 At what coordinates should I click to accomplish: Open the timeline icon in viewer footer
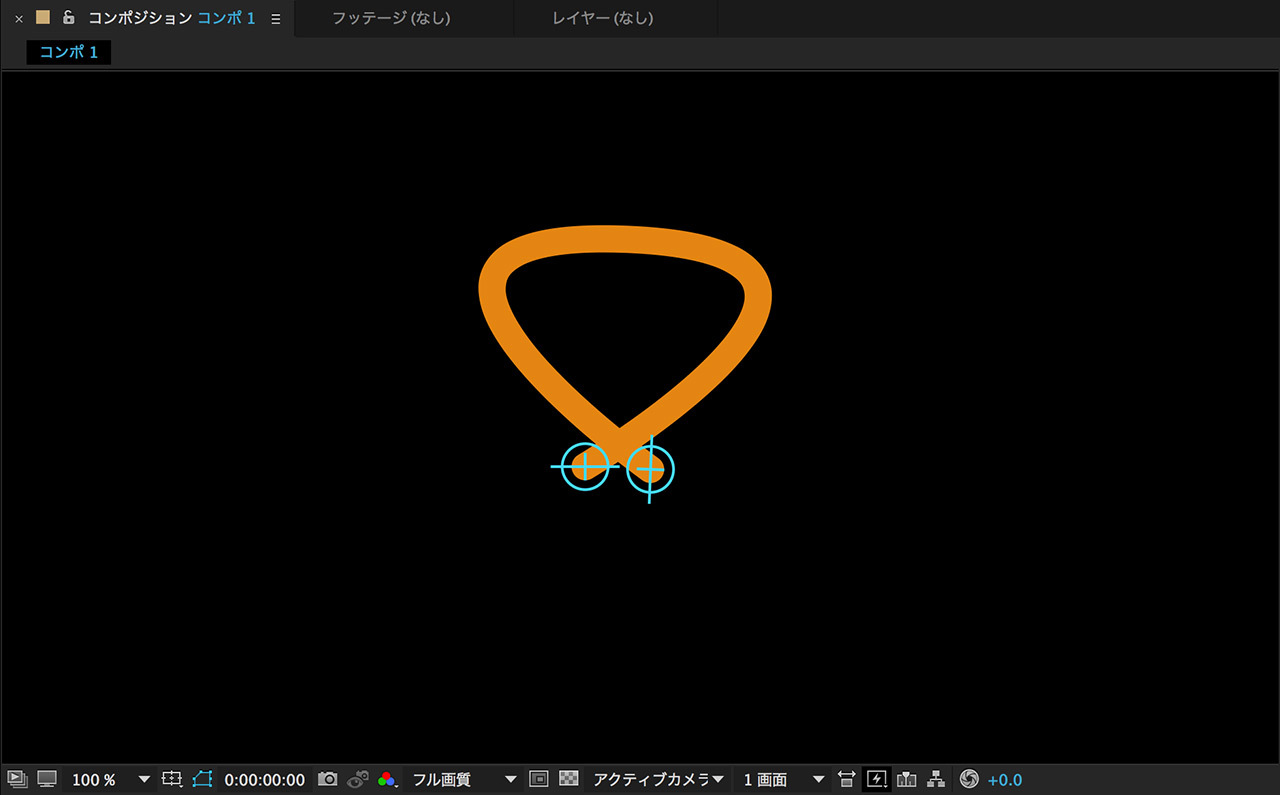[x=907, y=779]
